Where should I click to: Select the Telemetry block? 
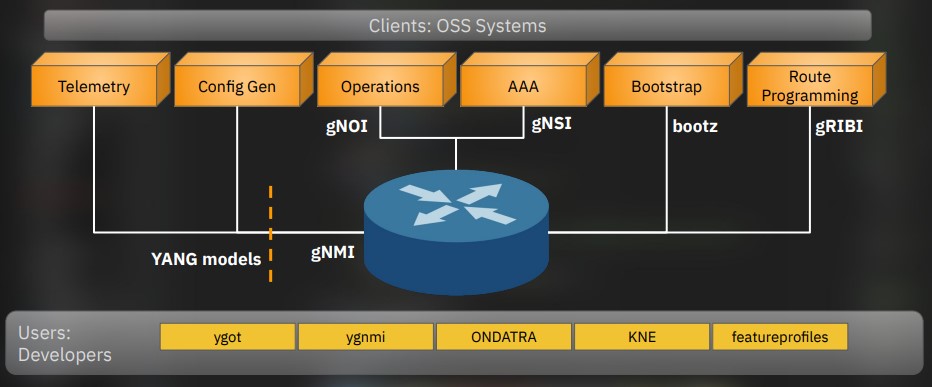(x=100, y=80)
